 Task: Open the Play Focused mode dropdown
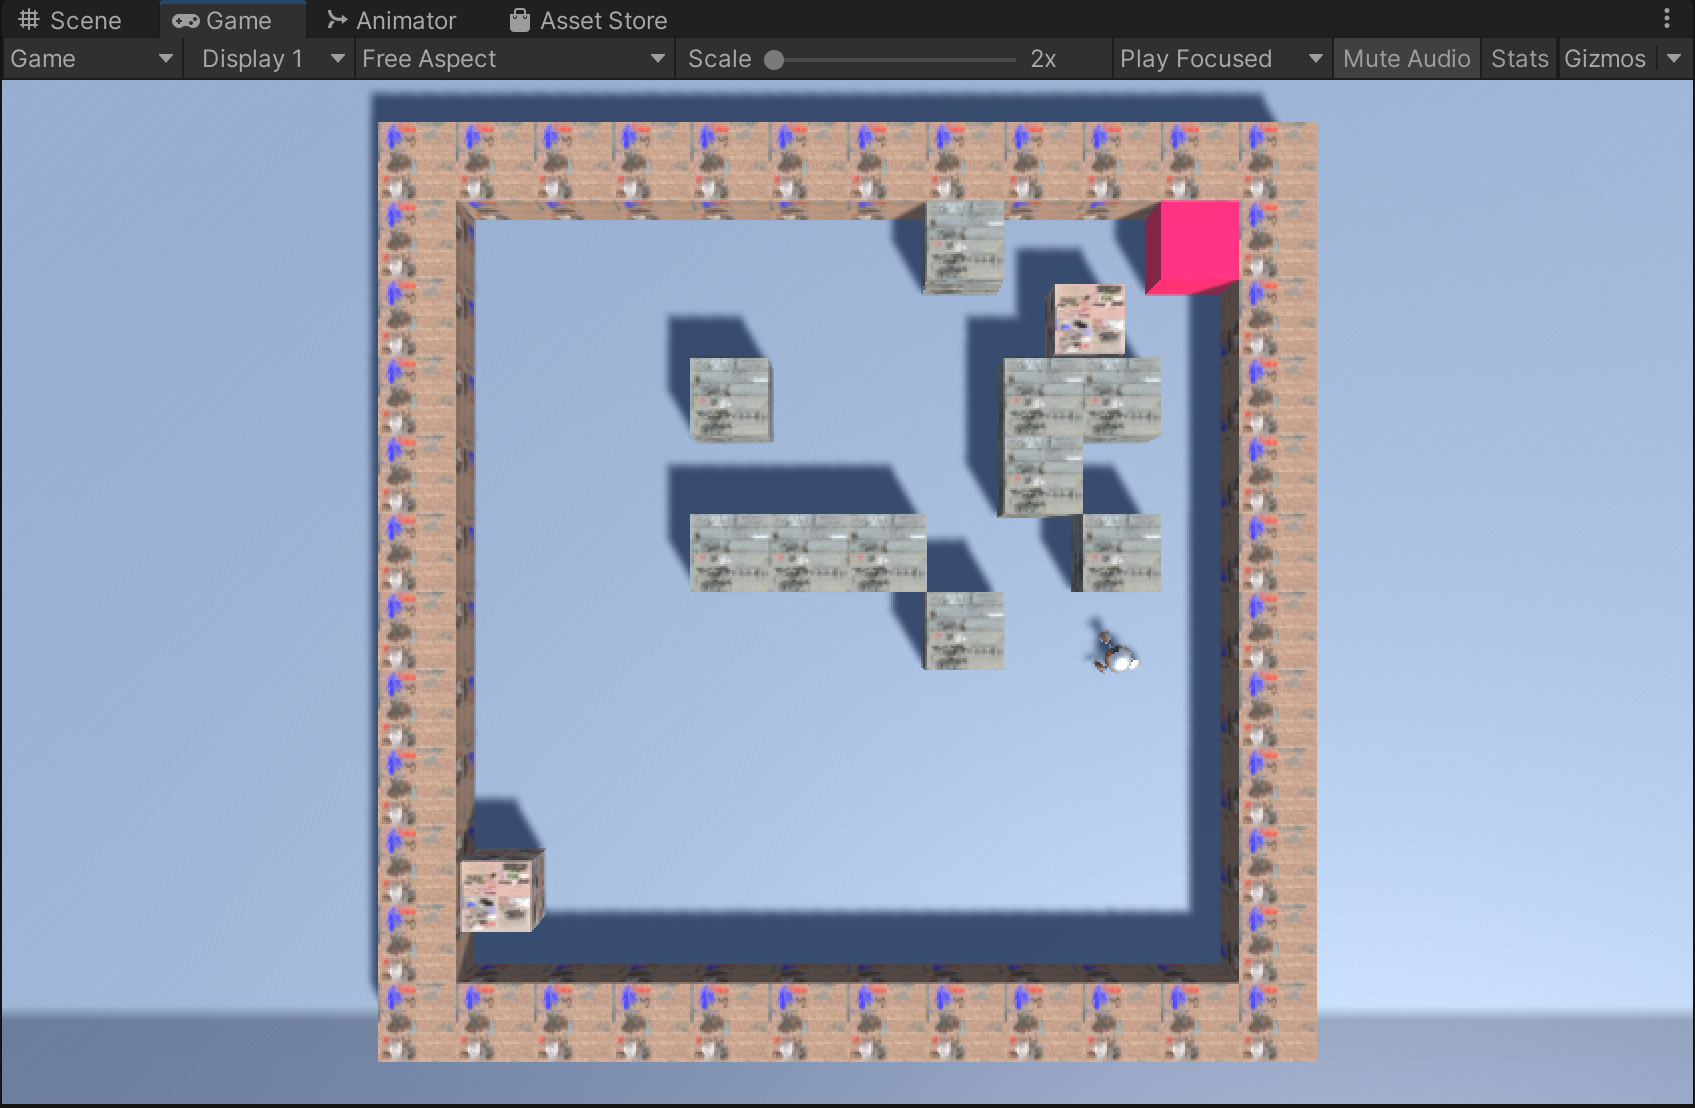(x=1220, y=58)
